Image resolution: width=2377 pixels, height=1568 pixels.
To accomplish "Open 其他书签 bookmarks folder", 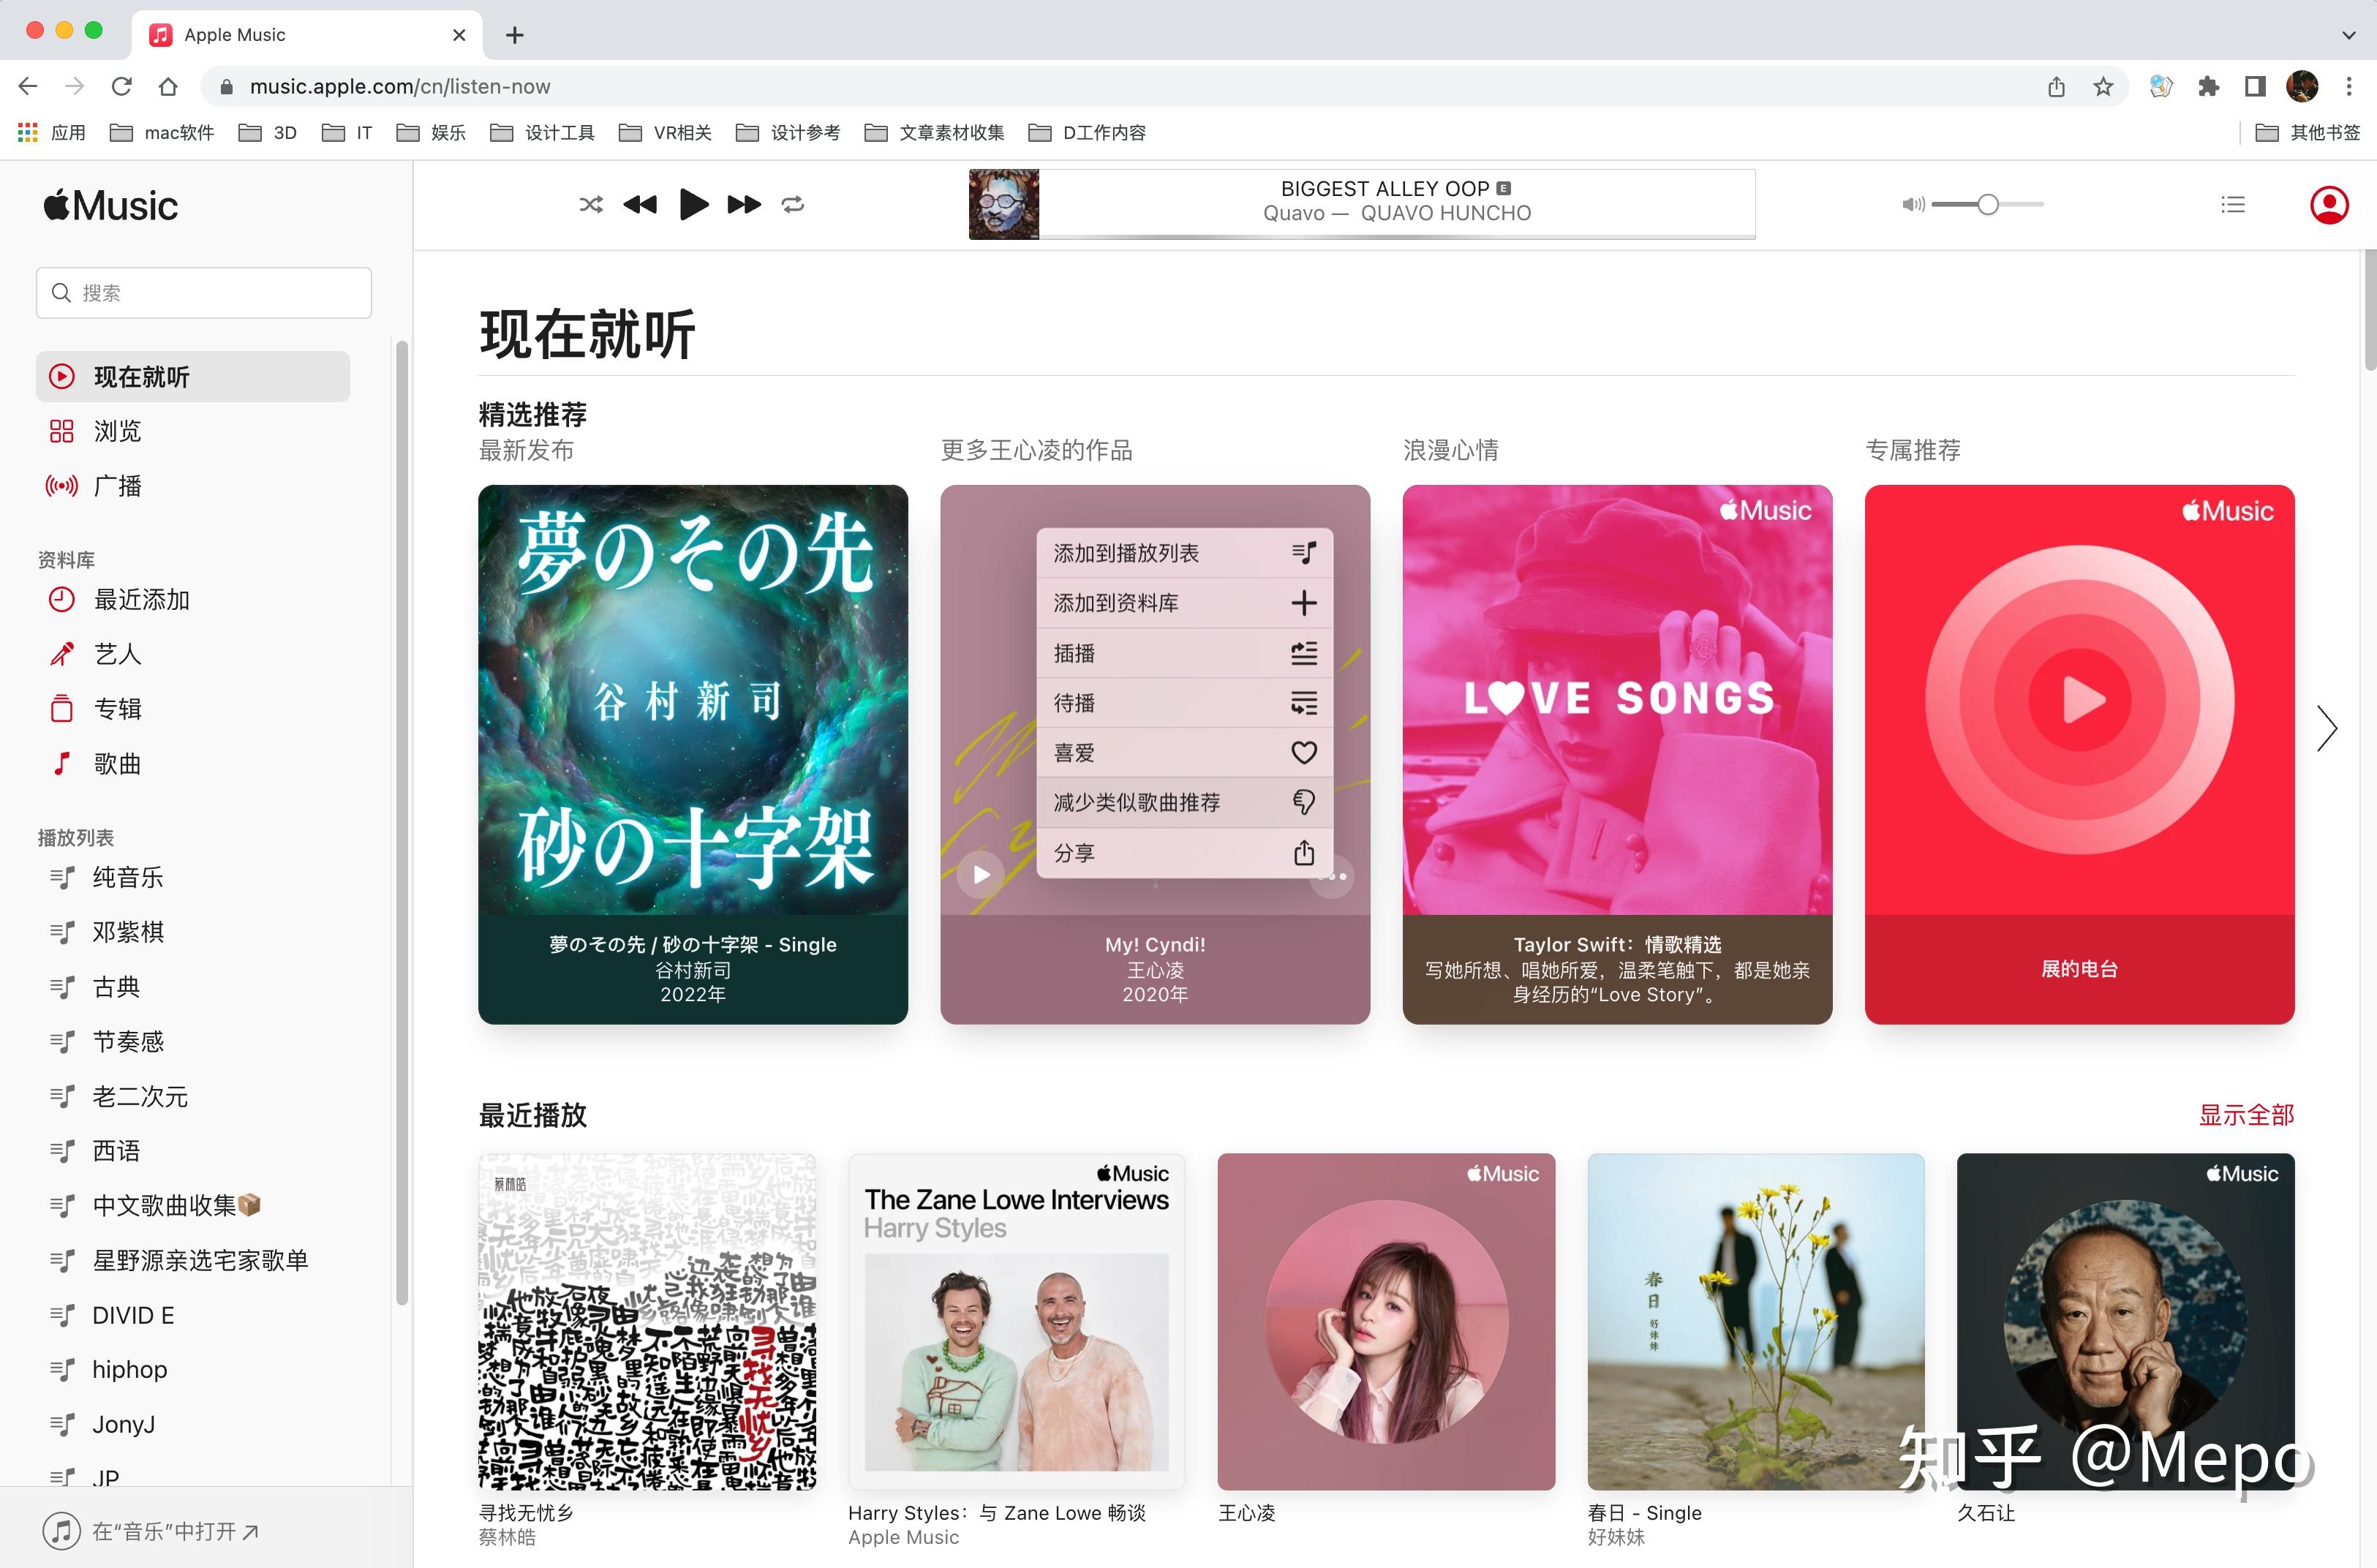I will click(x=2308, y=133).
